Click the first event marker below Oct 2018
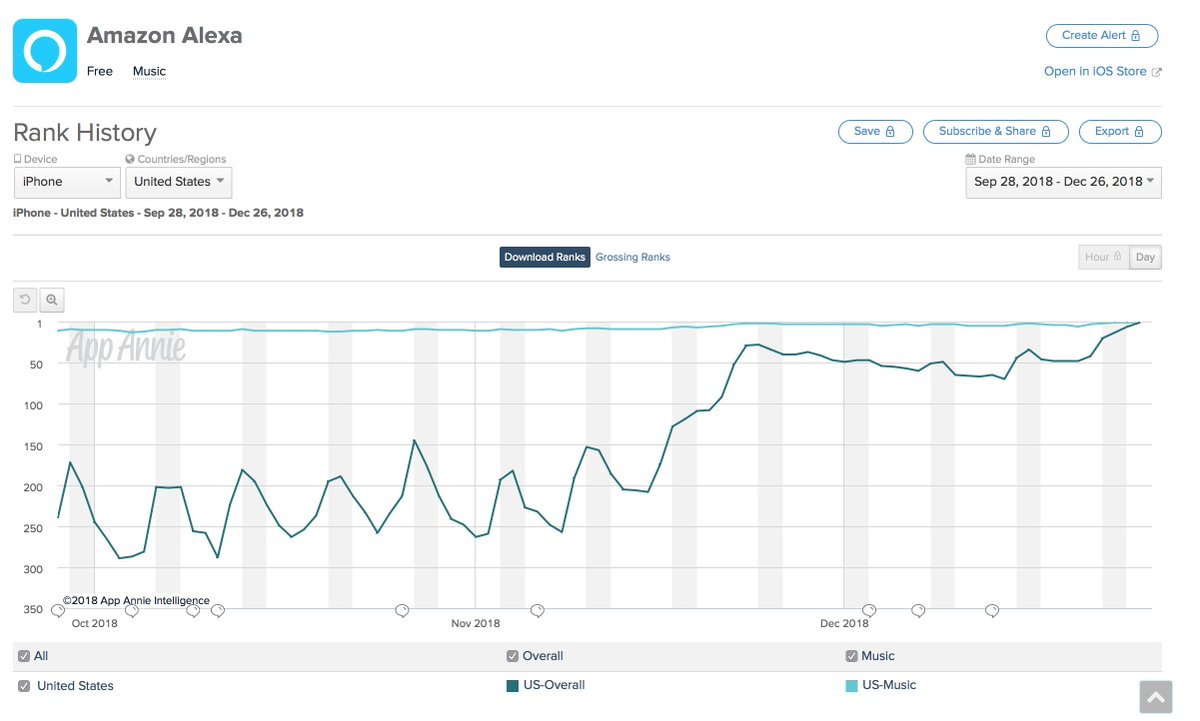This screenshot has width=1200, height=721. point(58,610)
